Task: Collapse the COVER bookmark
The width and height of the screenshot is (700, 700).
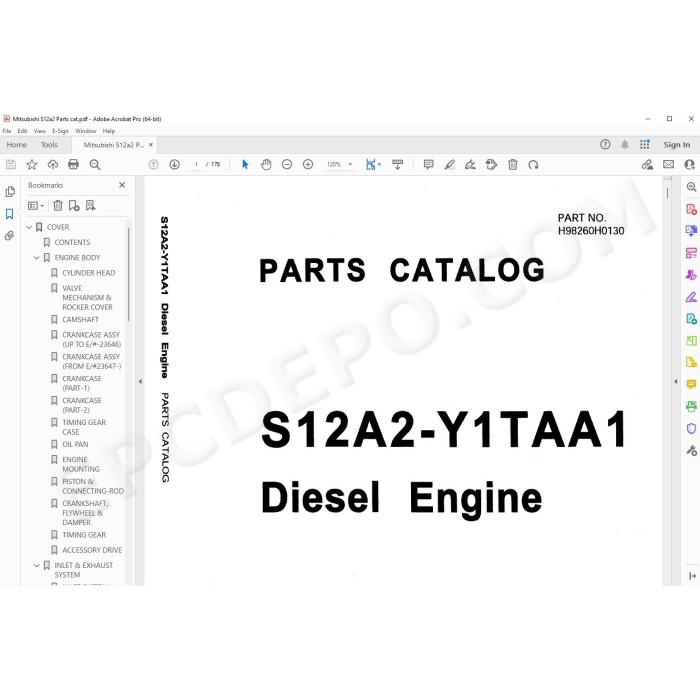Action: [x=29, y=227]
